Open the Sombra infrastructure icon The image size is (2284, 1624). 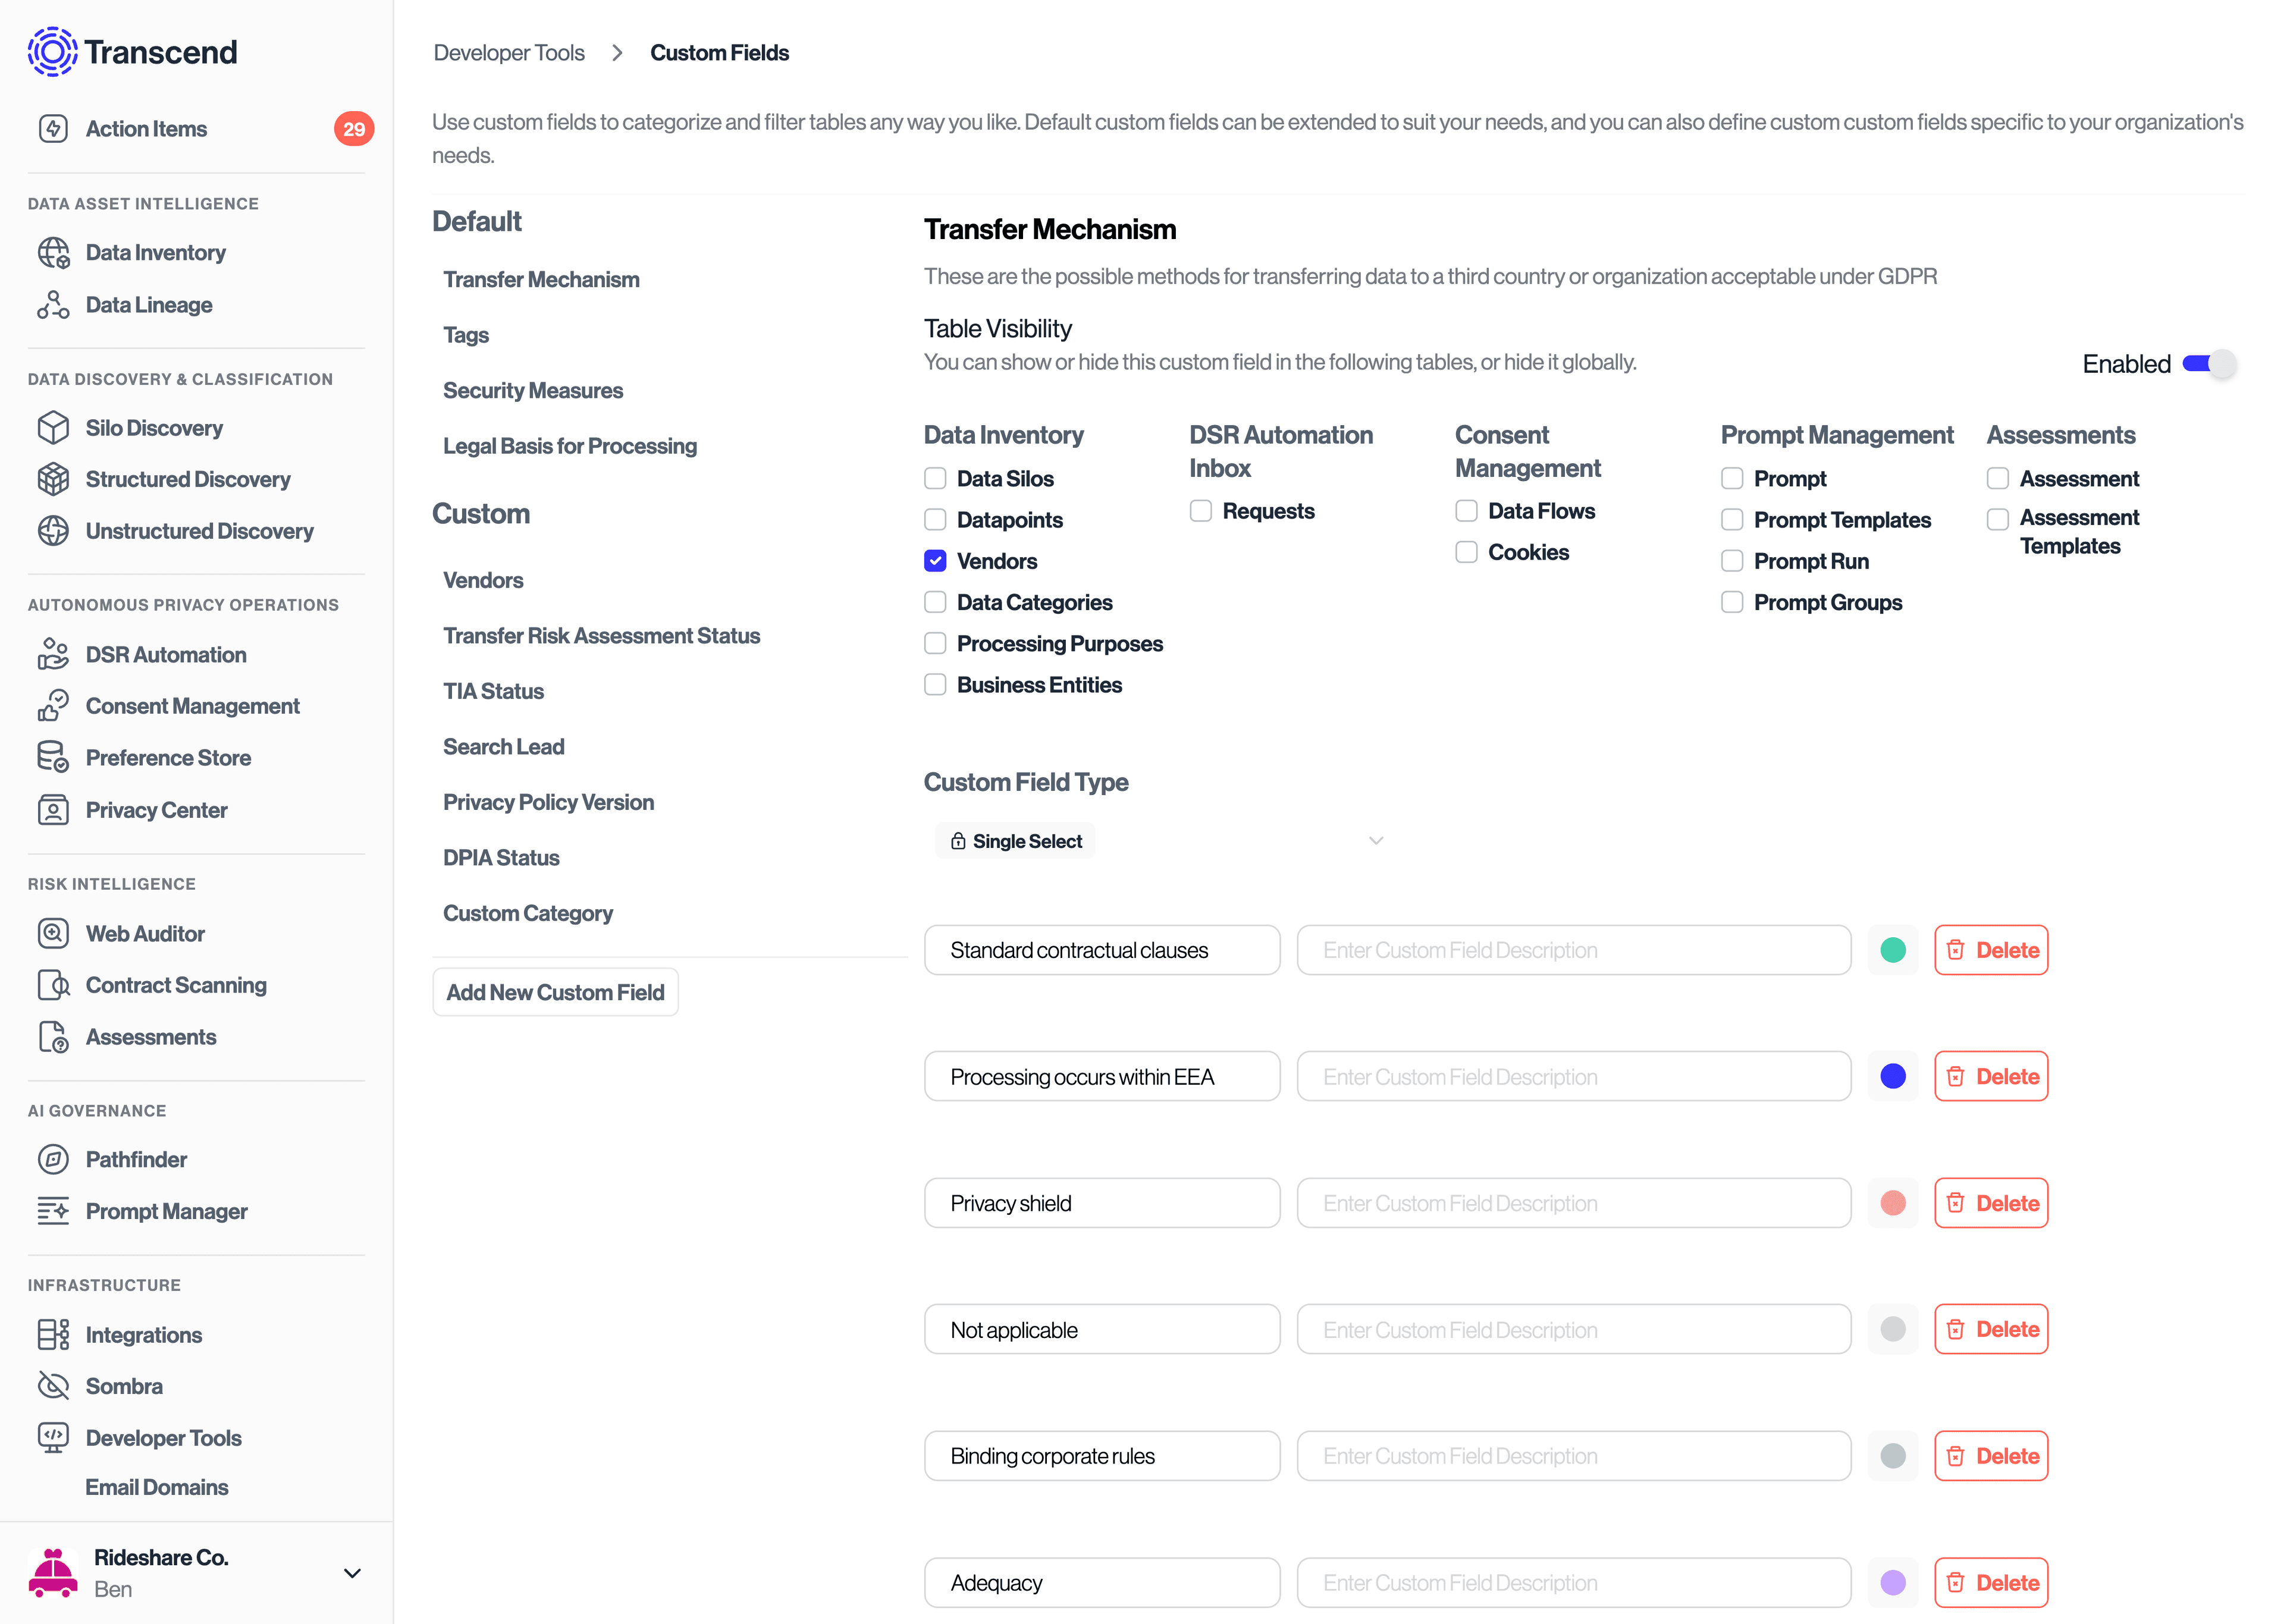click(x=53, y=1386)
